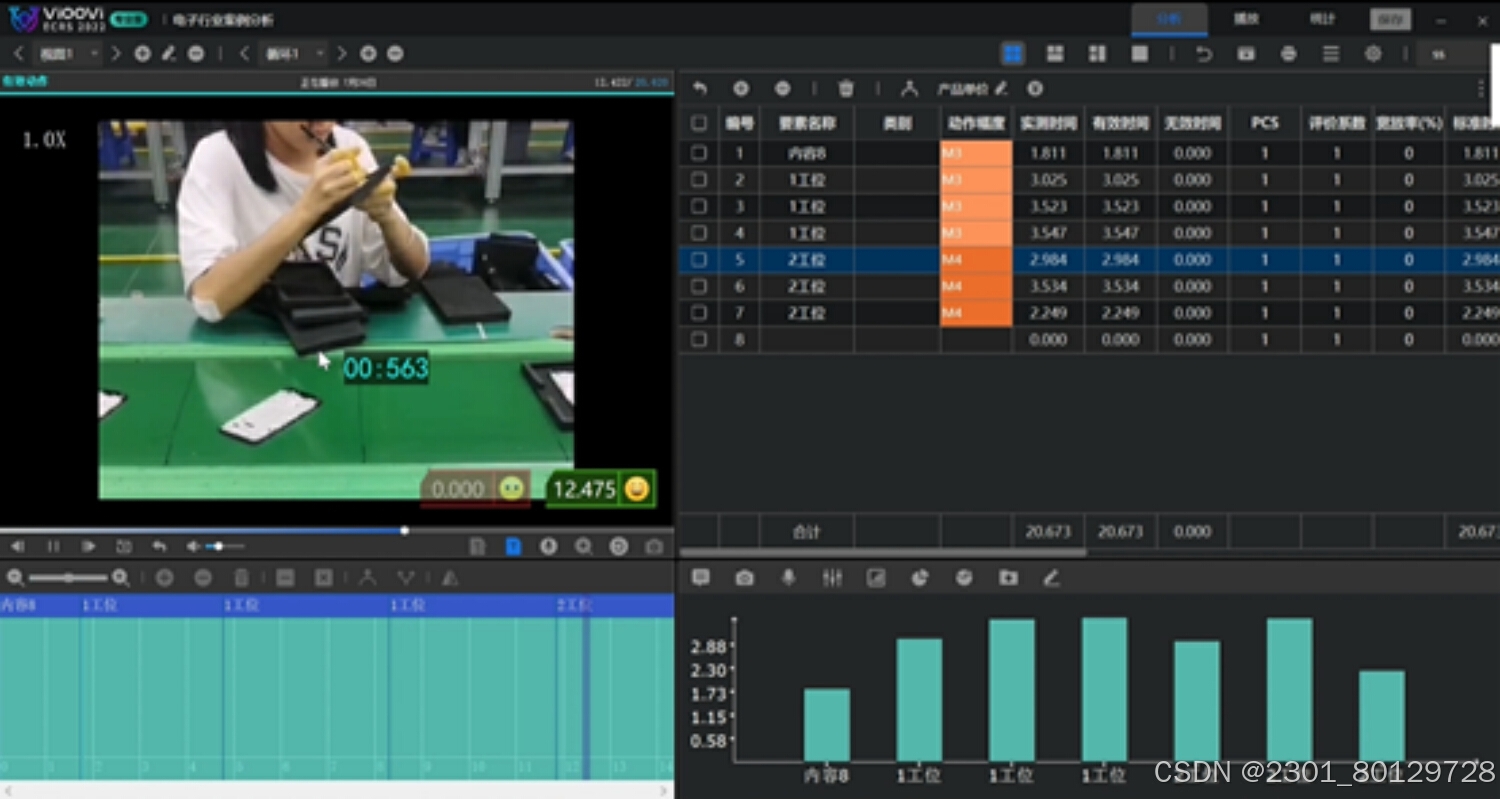Image resolution: width=1500 pixels, height=799 pixels.
Task: Switch to the Statistics tab
Action: [1322, 19]
